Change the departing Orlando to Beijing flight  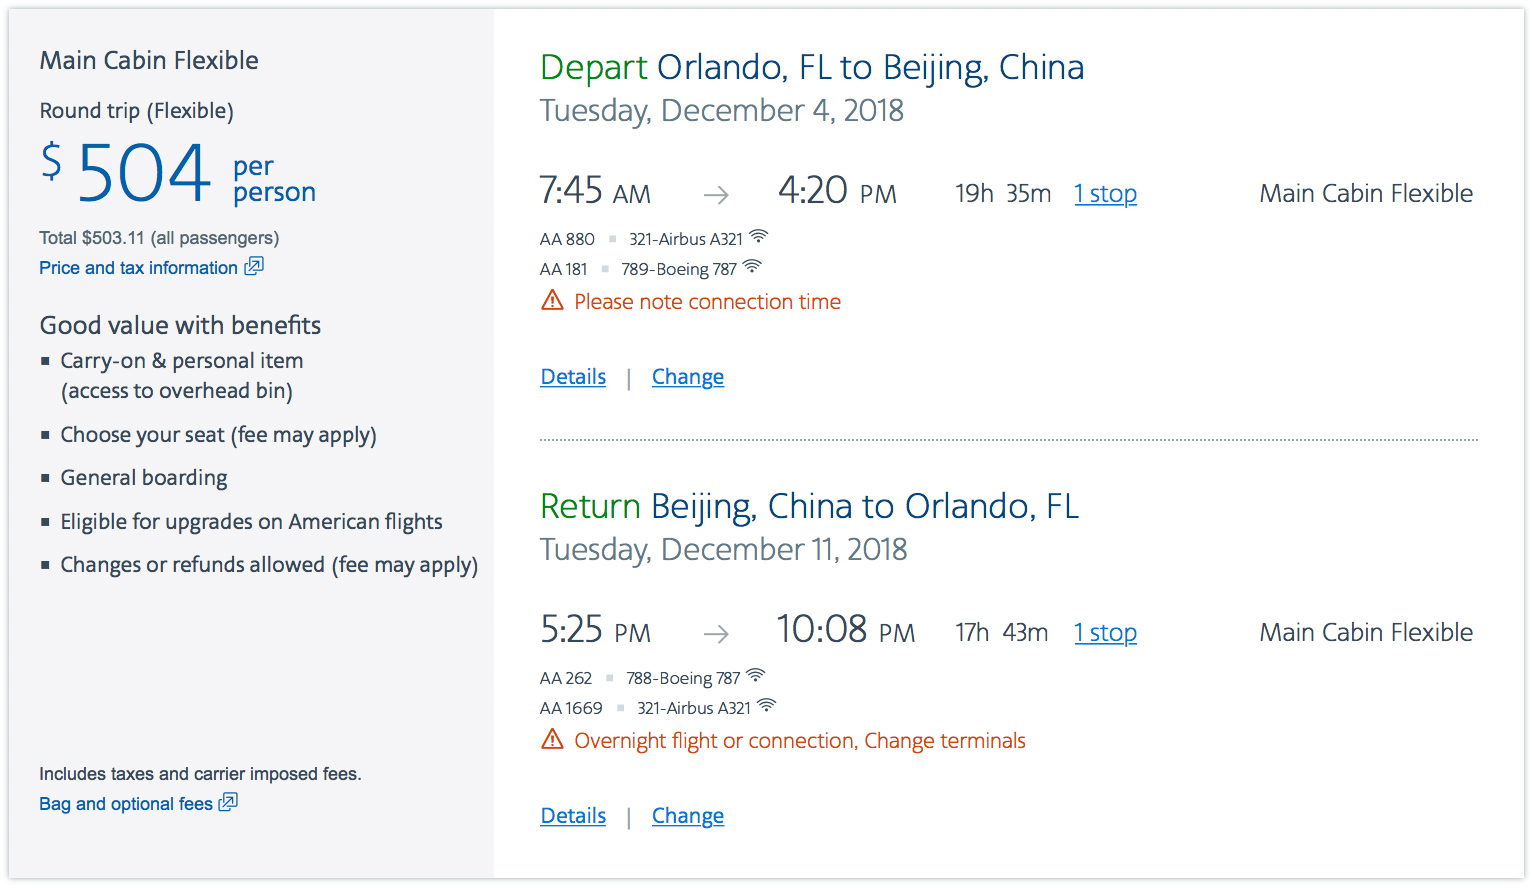(x=688, y=377)
